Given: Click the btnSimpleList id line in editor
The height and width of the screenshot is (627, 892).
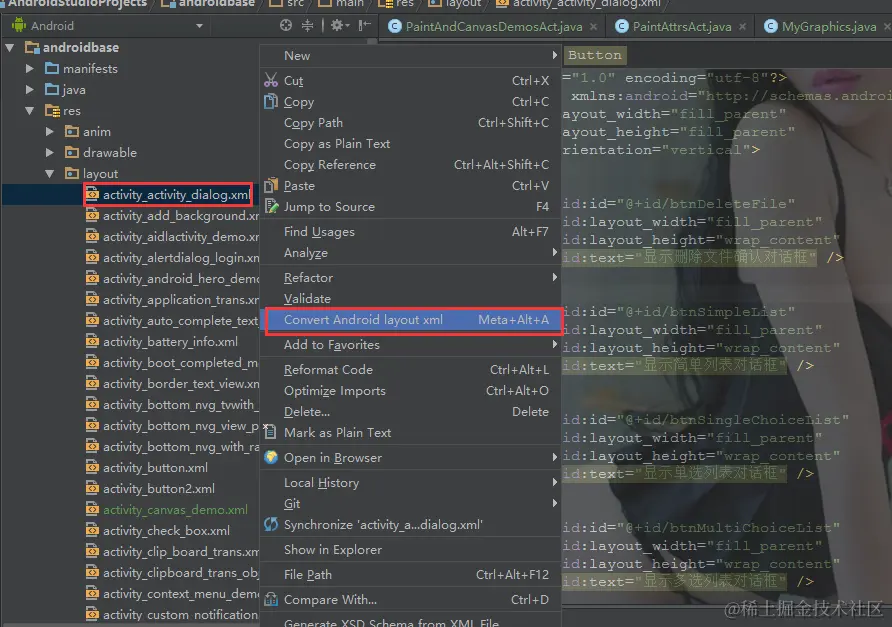Looking at the screenshot, I should click(678, 312).
